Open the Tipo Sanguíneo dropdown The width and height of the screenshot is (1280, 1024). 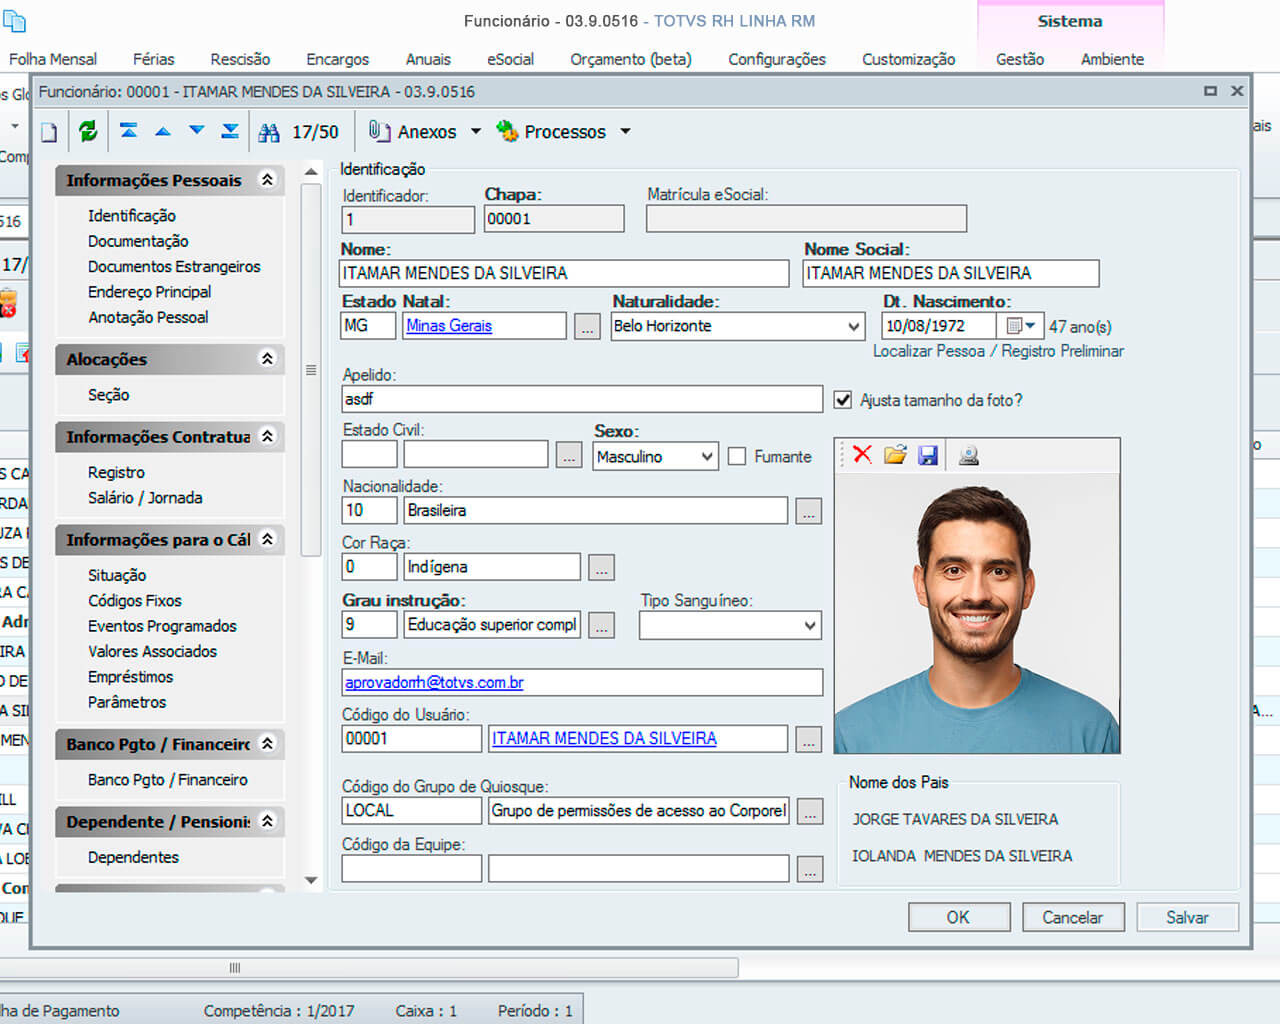point(809,626)
